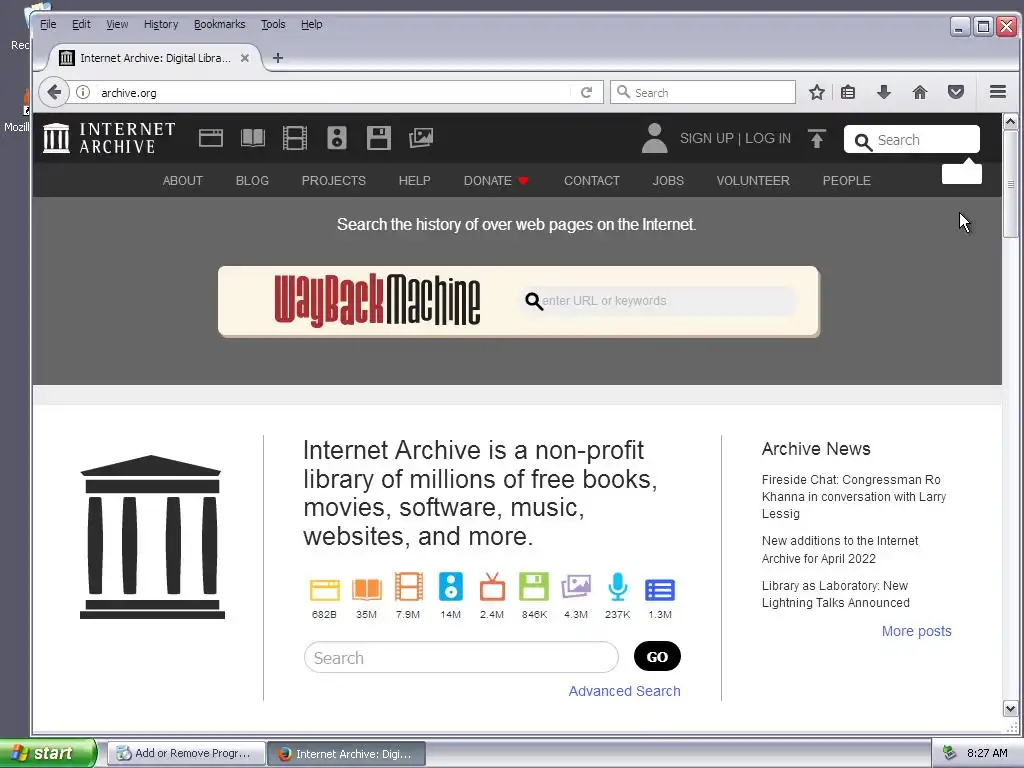Open the Images icon in top navbar
The image size is (1024, 768).
coord(421,138)
